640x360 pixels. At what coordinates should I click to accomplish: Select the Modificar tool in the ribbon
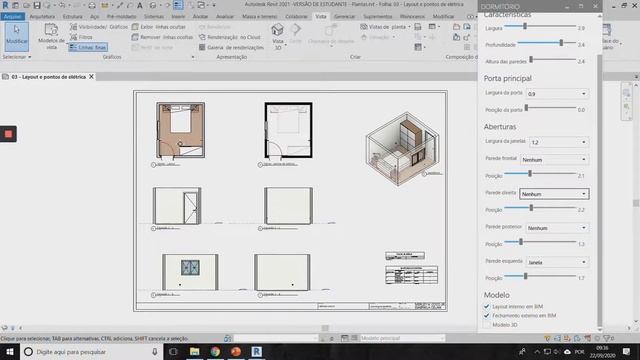pyautogui.click(x=16, y=36)
